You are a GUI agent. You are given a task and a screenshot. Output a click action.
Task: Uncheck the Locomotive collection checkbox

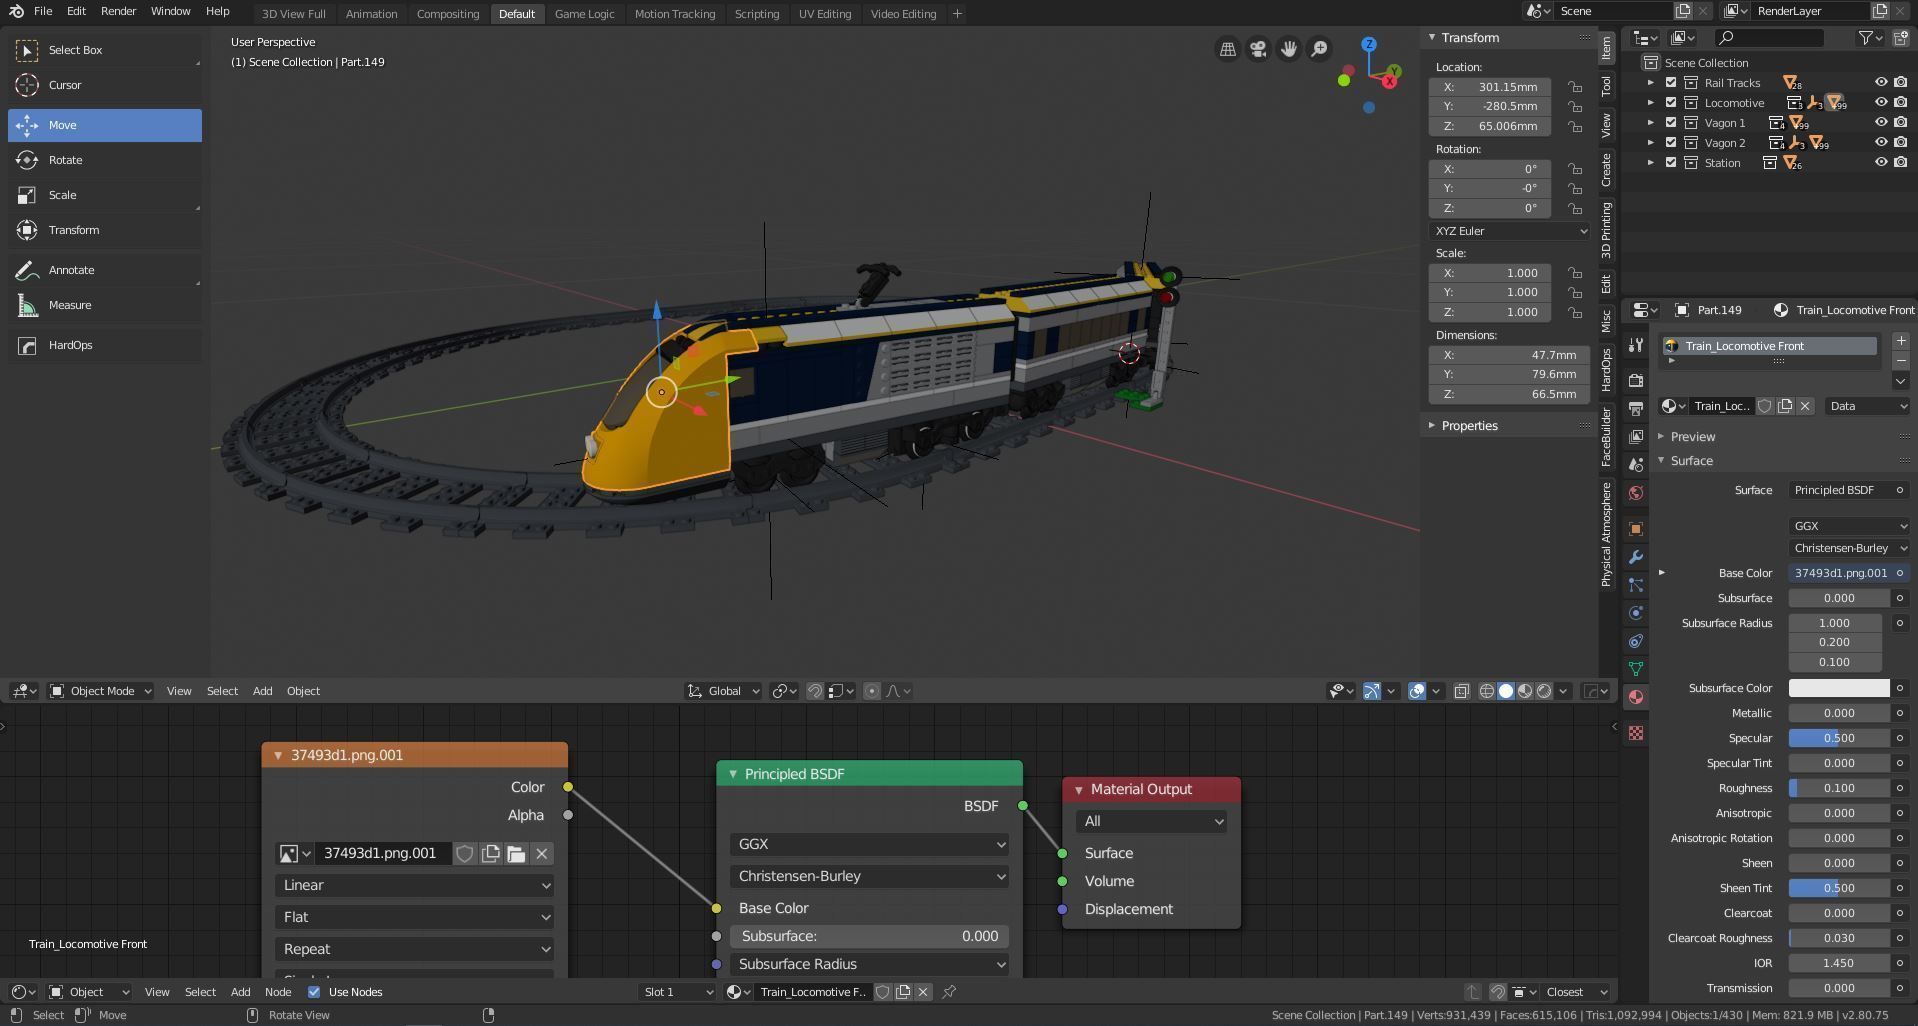point(1671,103)
